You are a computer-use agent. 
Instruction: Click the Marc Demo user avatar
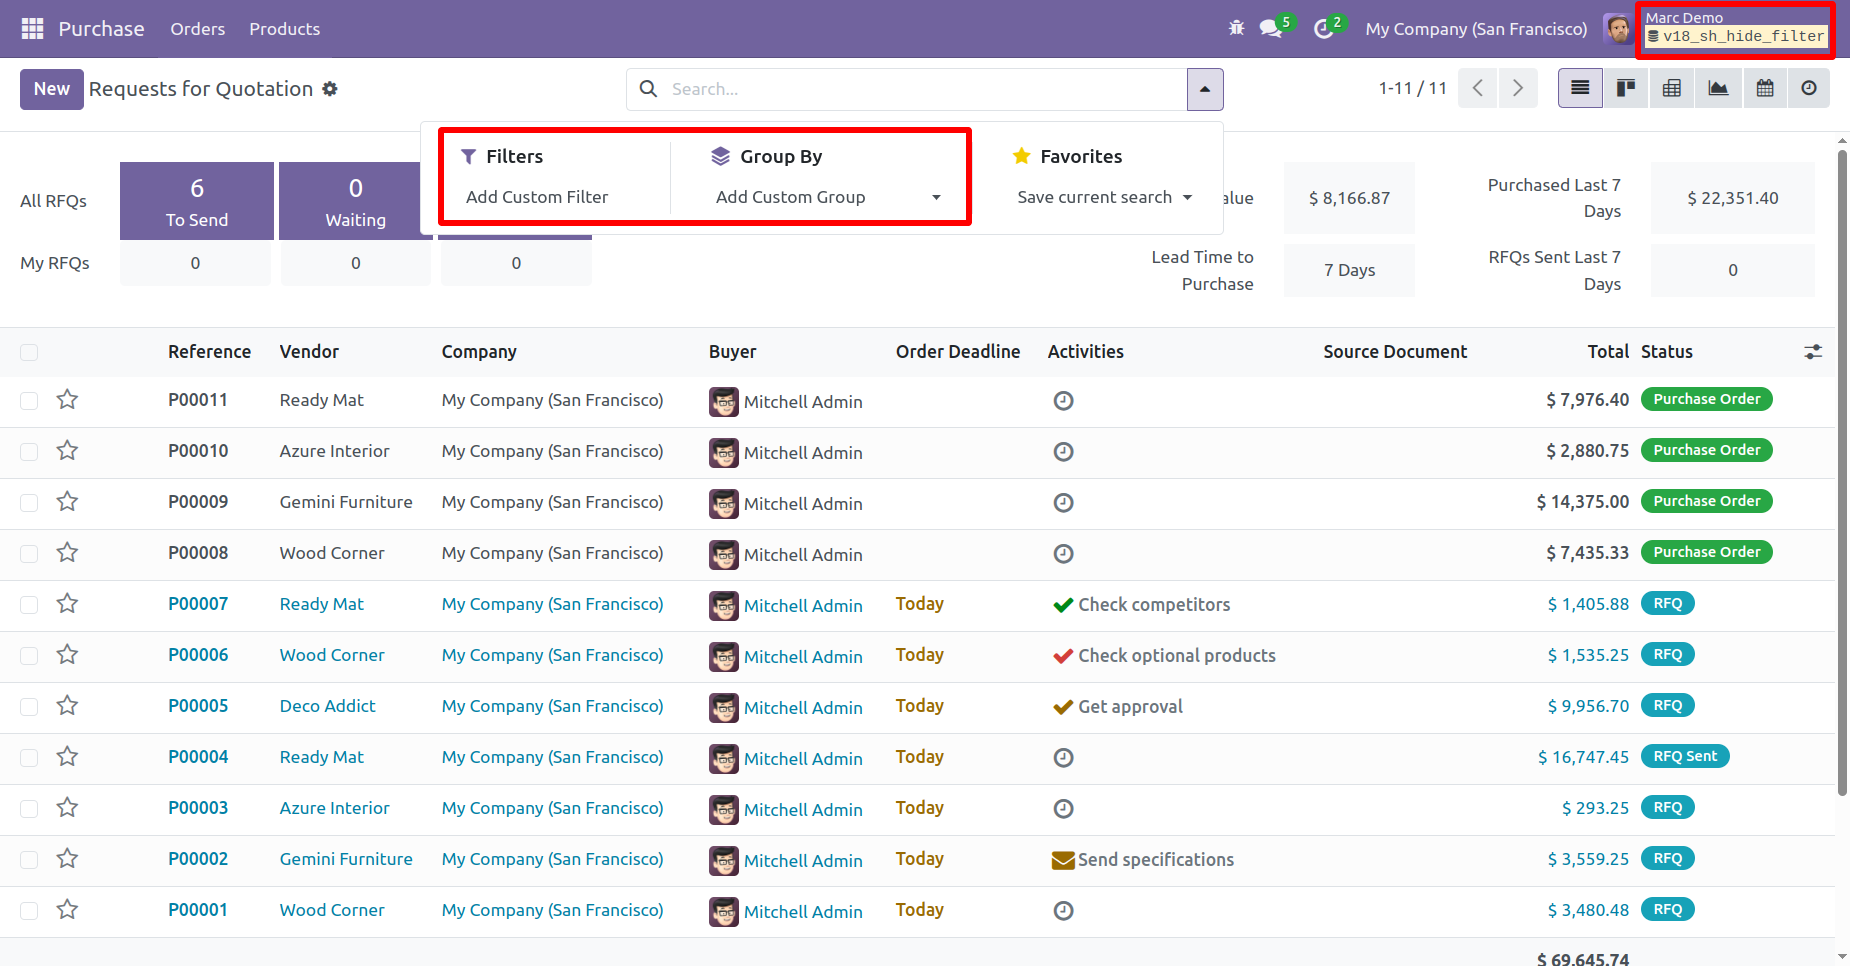click(1617, 29)
